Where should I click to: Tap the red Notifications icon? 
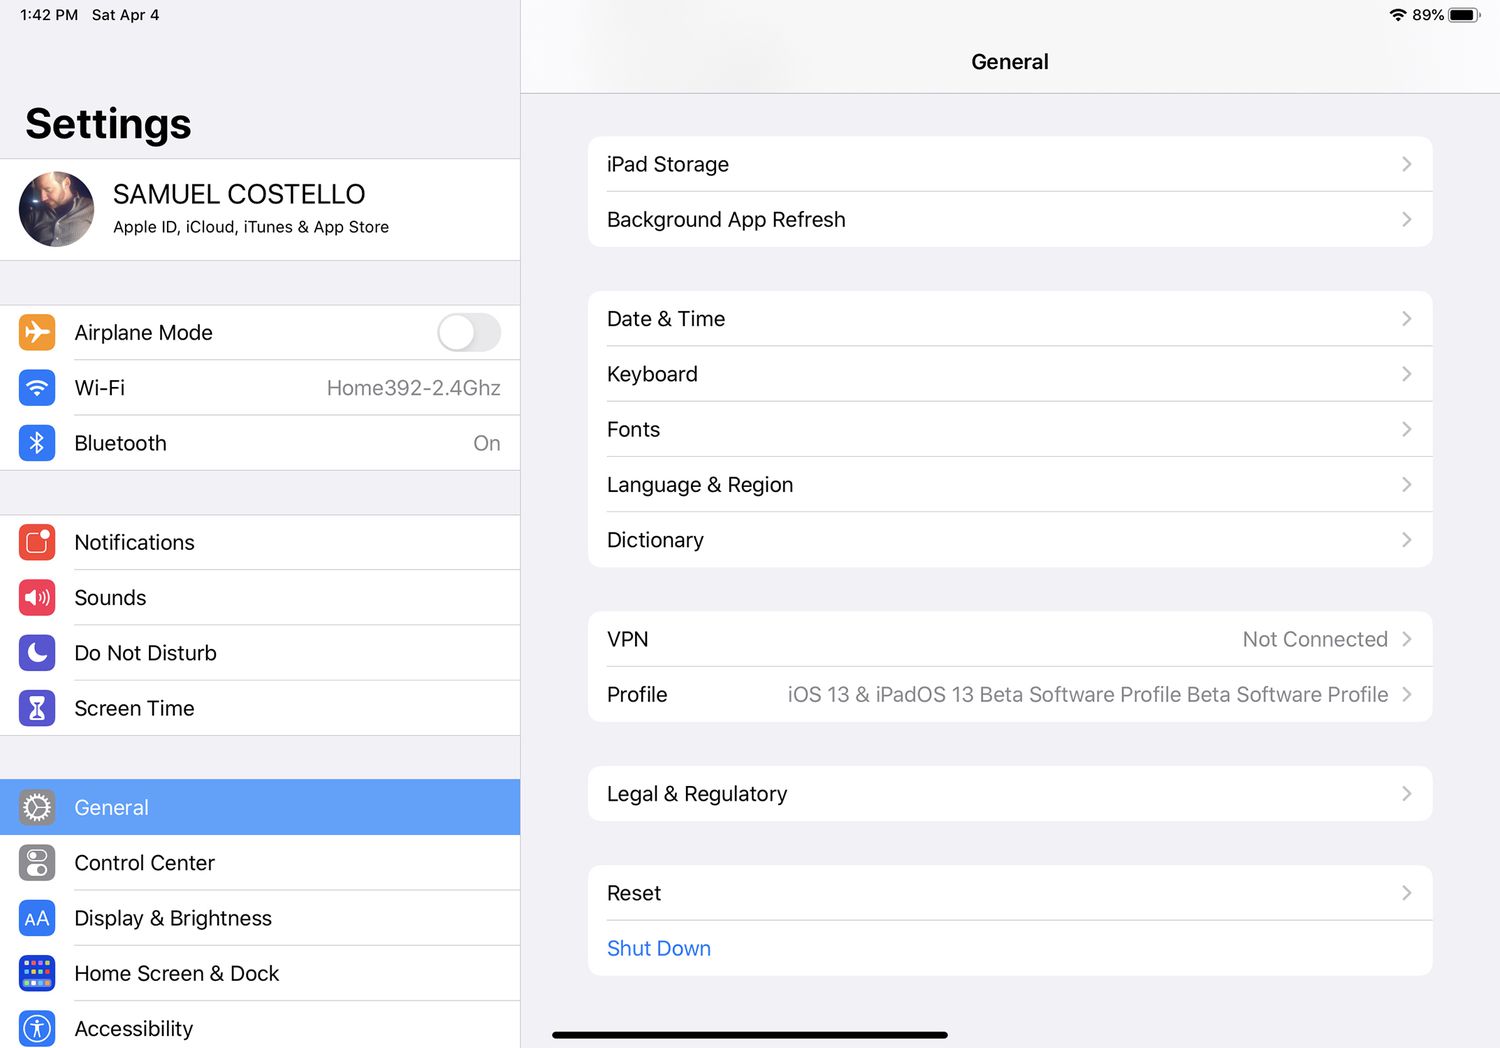(37, 542)
